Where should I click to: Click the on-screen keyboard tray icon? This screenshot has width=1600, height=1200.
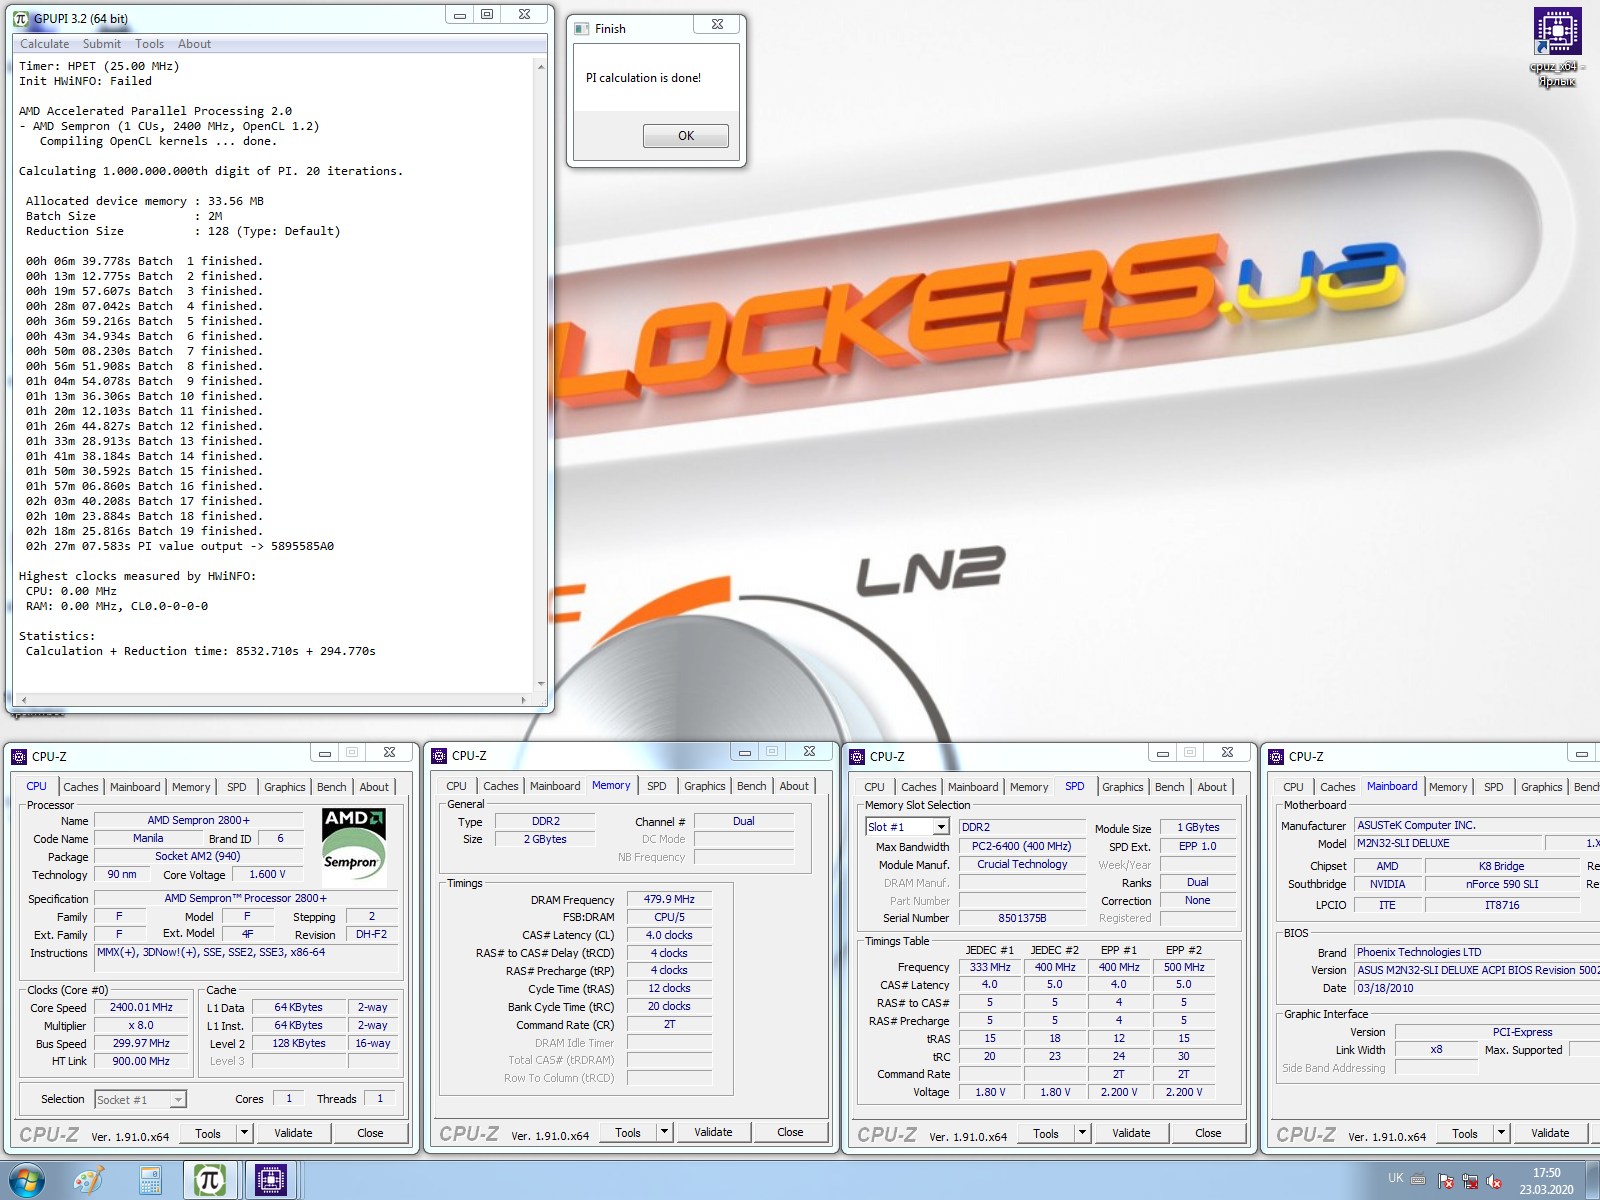click(x=1419, y=1179)
